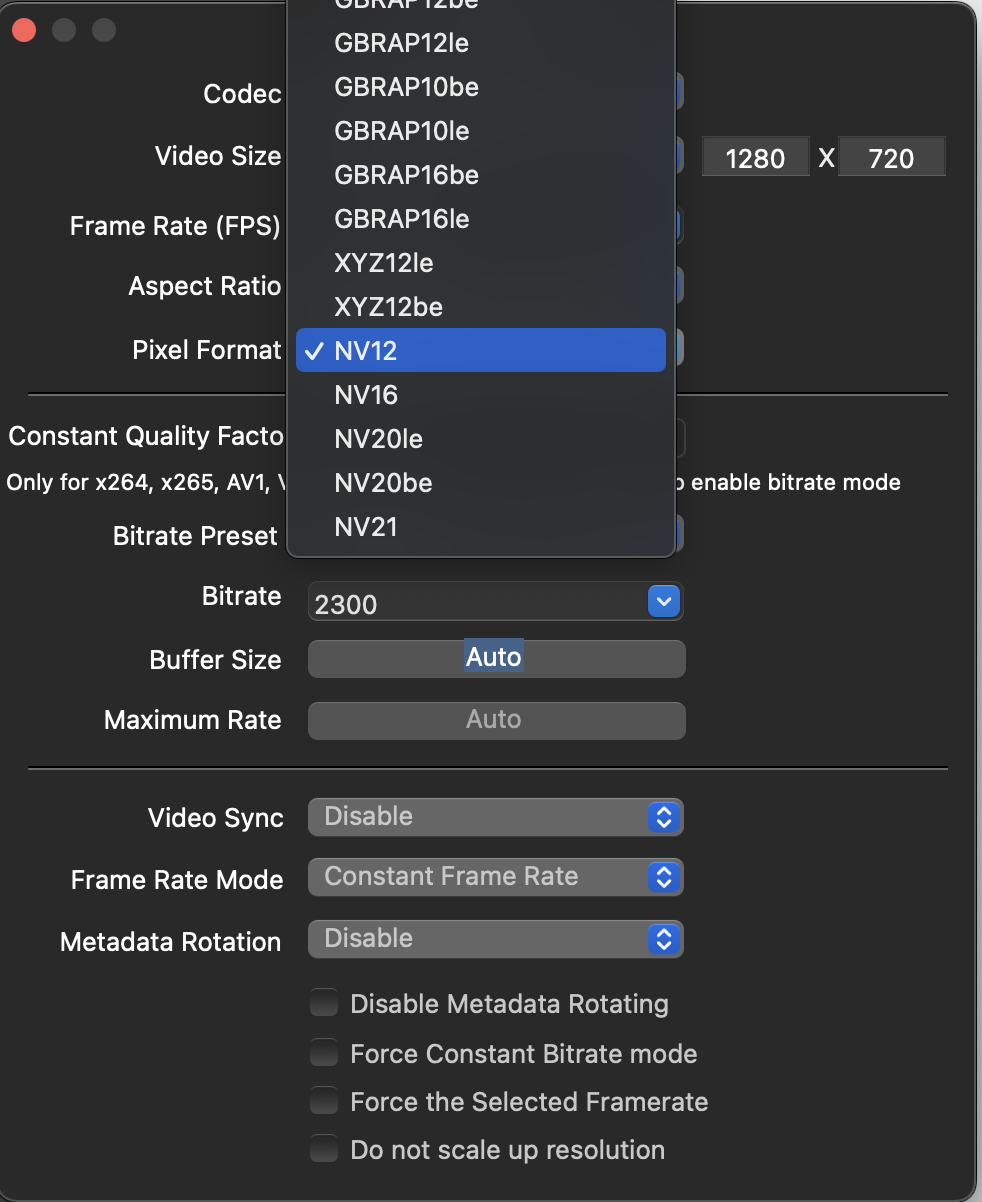The width and height of the screenshot is (982, 1202).
Task: Enable Do not scale up resolution
Action: click(x=324, y=1150)
